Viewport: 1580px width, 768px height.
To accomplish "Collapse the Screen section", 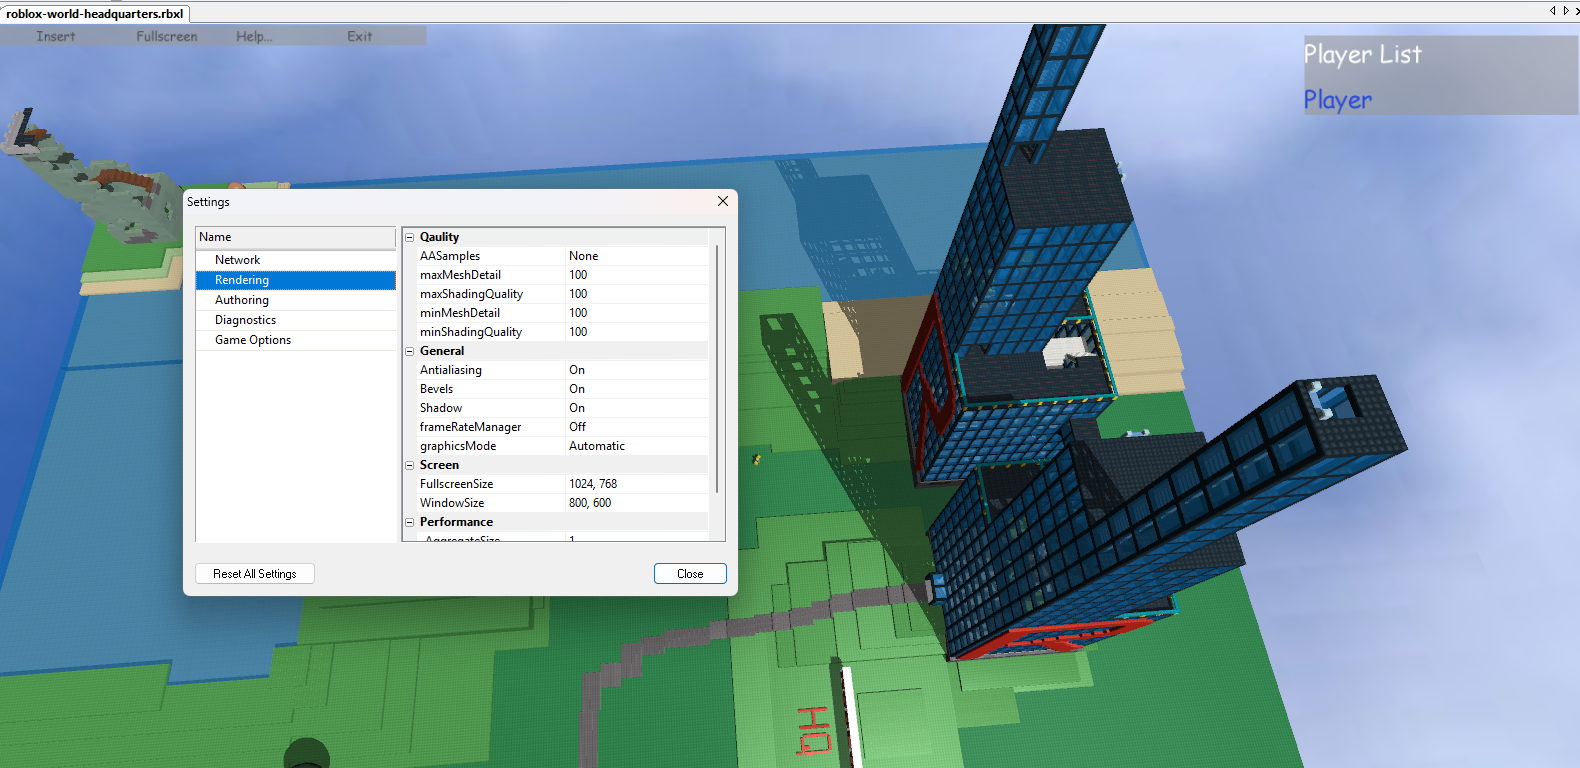I will (x=409, y=465).
